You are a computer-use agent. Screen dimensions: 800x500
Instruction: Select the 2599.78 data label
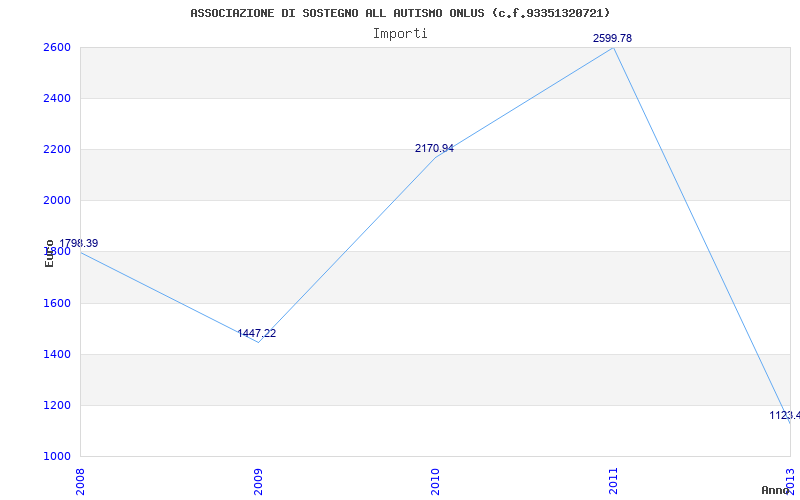[x=612, y=38]
